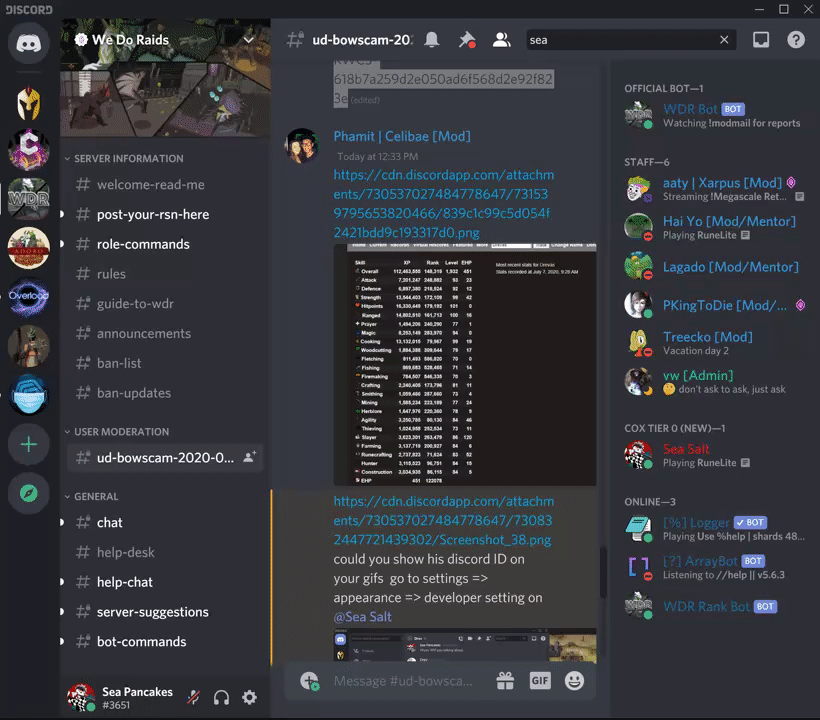Click Phamit's message avatar
The height and width of the screenshot is (720, 820).
click(302, 146)
